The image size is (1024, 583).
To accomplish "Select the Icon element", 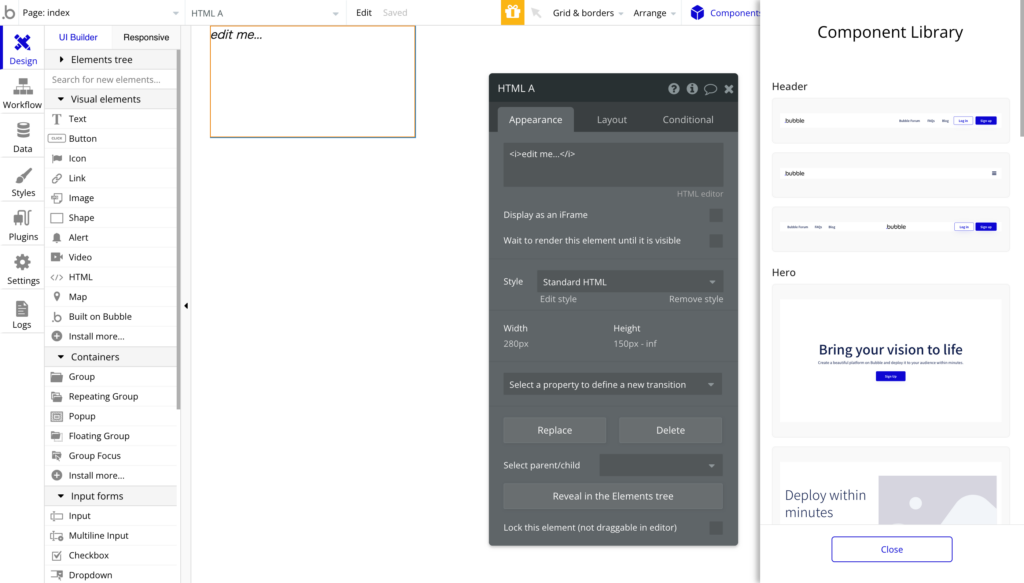I will (112, 158).
